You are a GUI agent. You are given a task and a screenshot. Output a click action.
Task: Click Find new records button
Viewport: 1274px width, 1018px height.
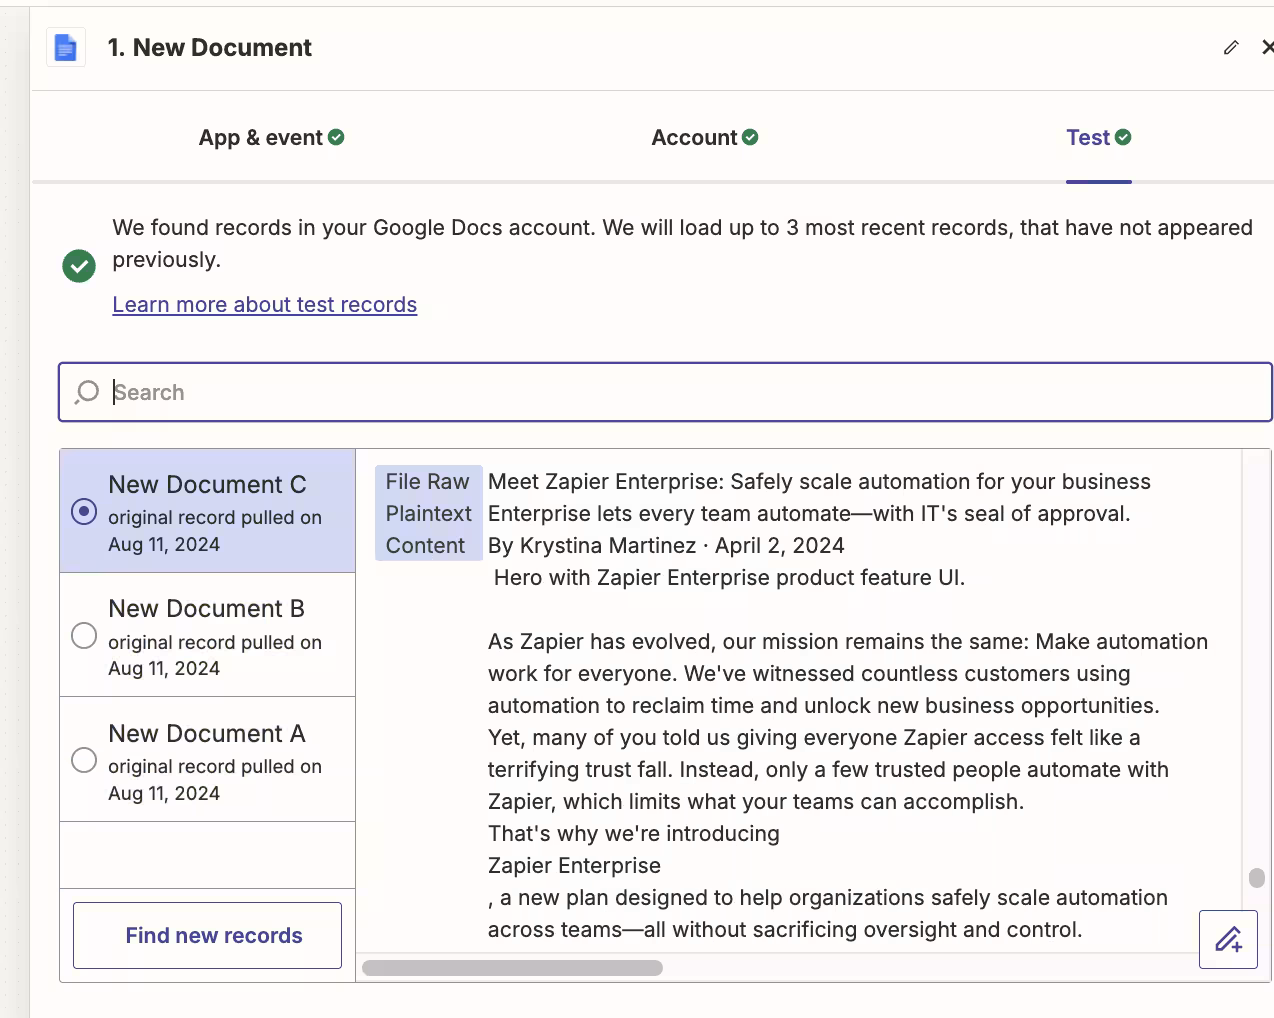(207, 935)
